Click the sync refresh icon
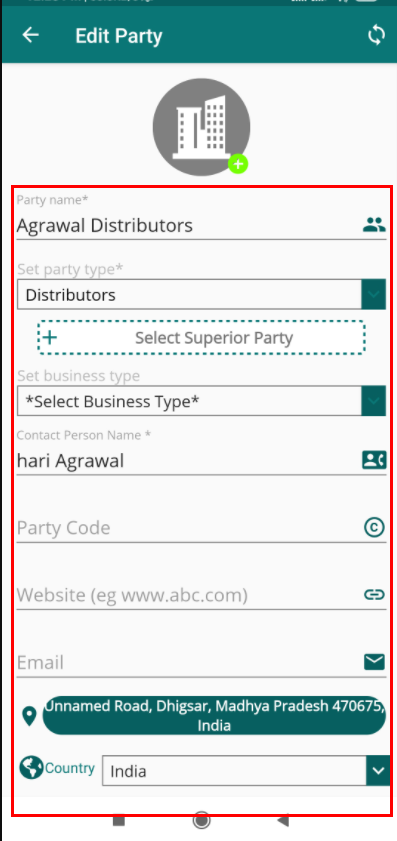 coord(377,35)
